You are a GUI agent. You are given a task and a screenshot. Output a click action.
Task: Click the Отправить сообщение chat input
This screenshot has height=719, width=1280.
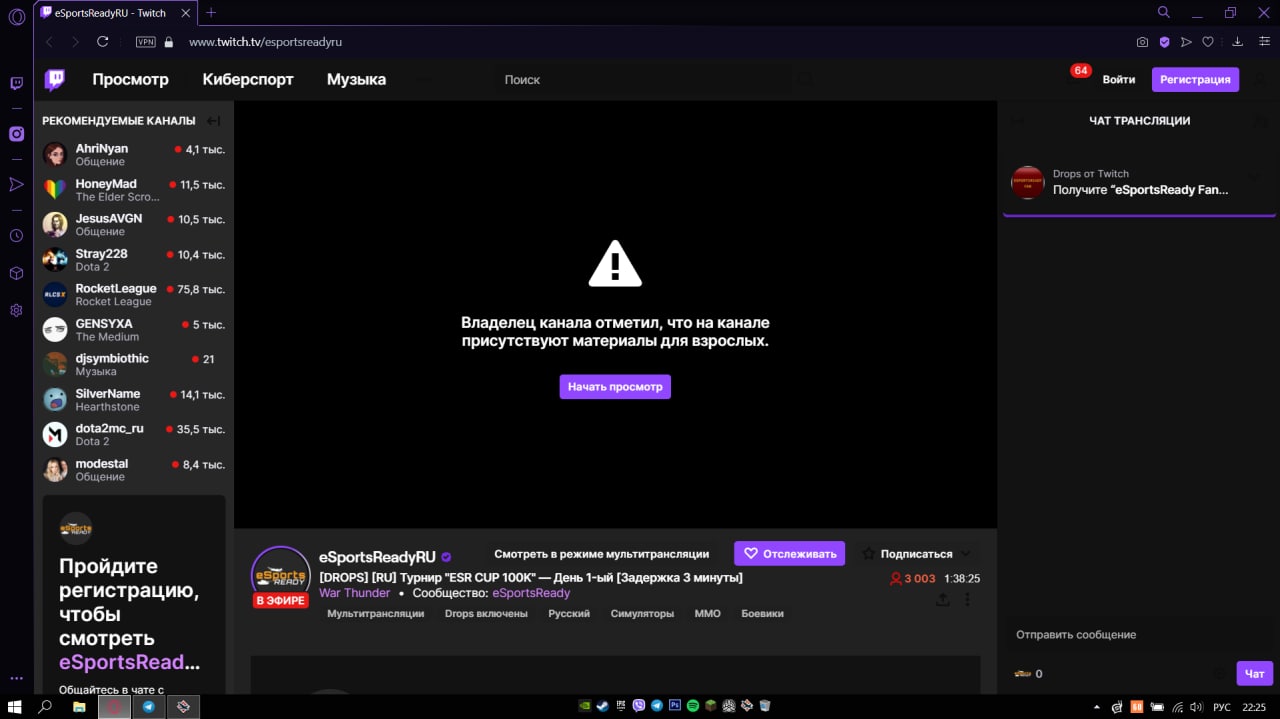click(1139, 635)
